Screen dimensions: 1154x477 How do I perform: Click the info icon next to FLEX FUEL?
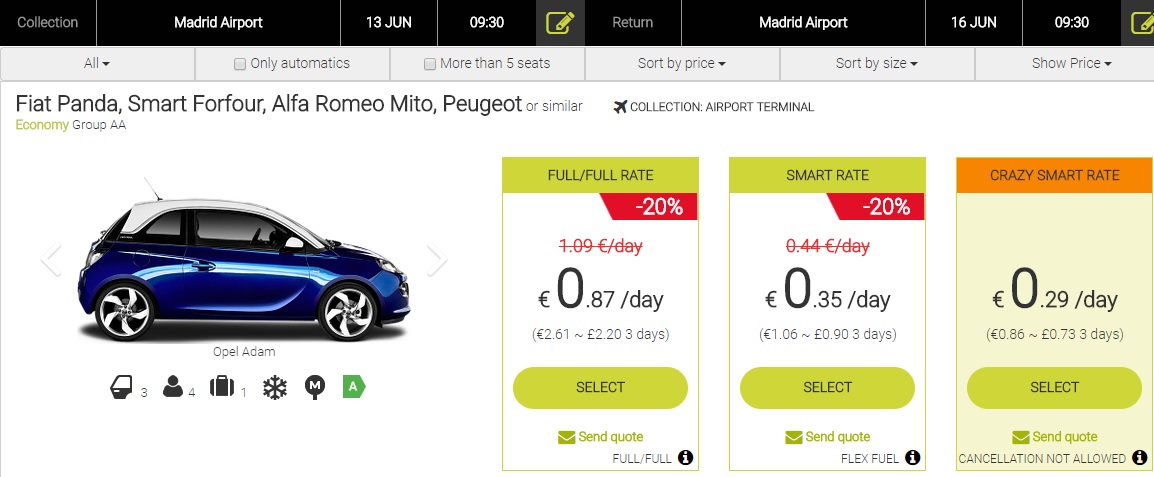coord(912,458)
